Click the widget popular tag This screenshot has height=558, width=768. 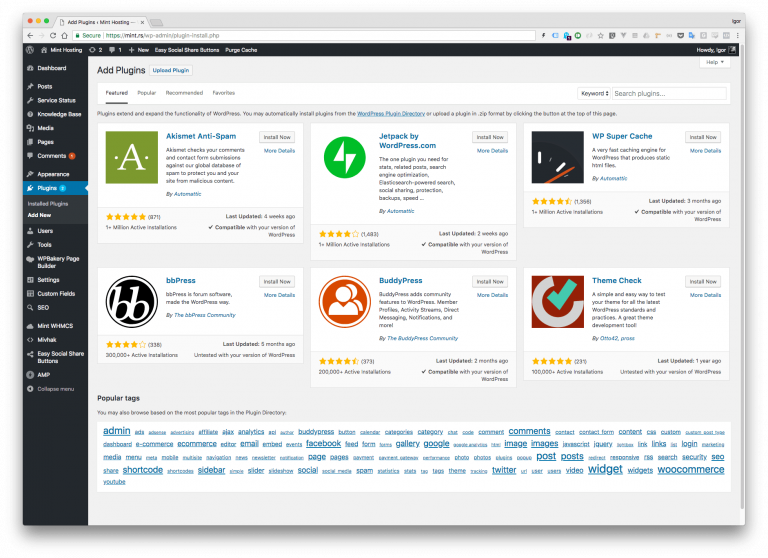click(x=605, y=469)
